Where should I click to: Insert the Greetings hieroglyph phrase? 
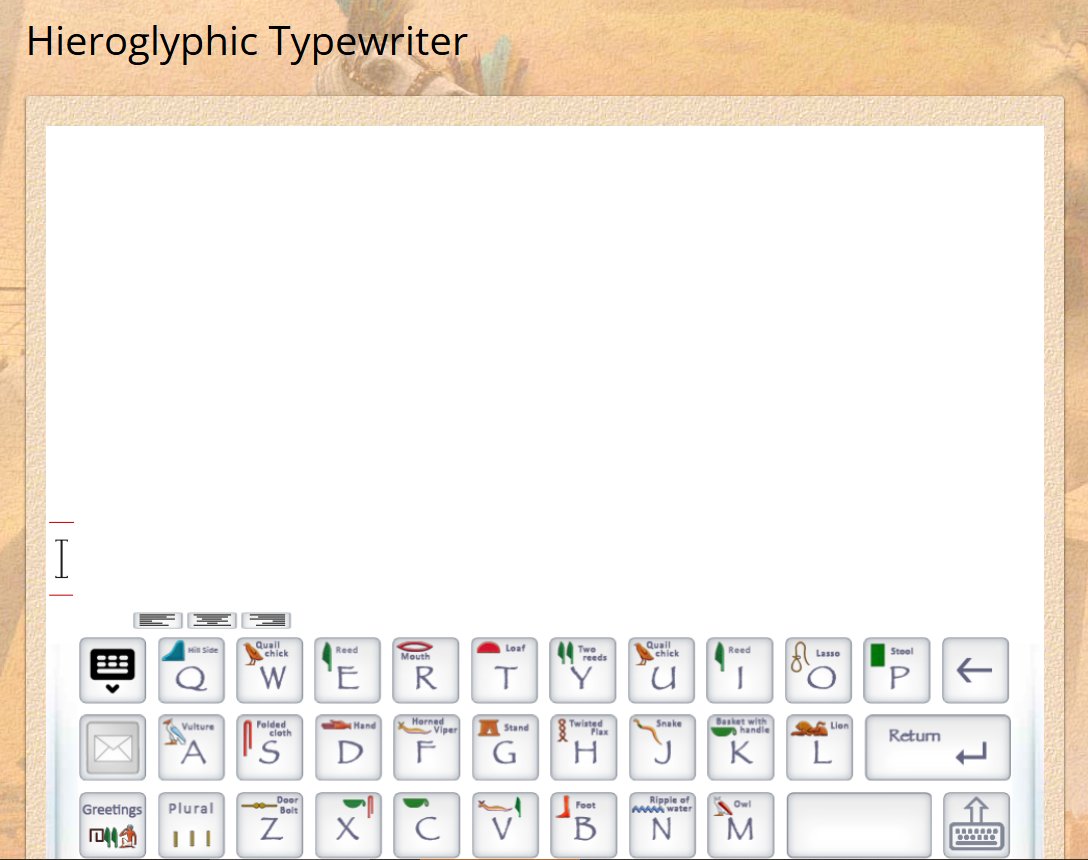112,825
